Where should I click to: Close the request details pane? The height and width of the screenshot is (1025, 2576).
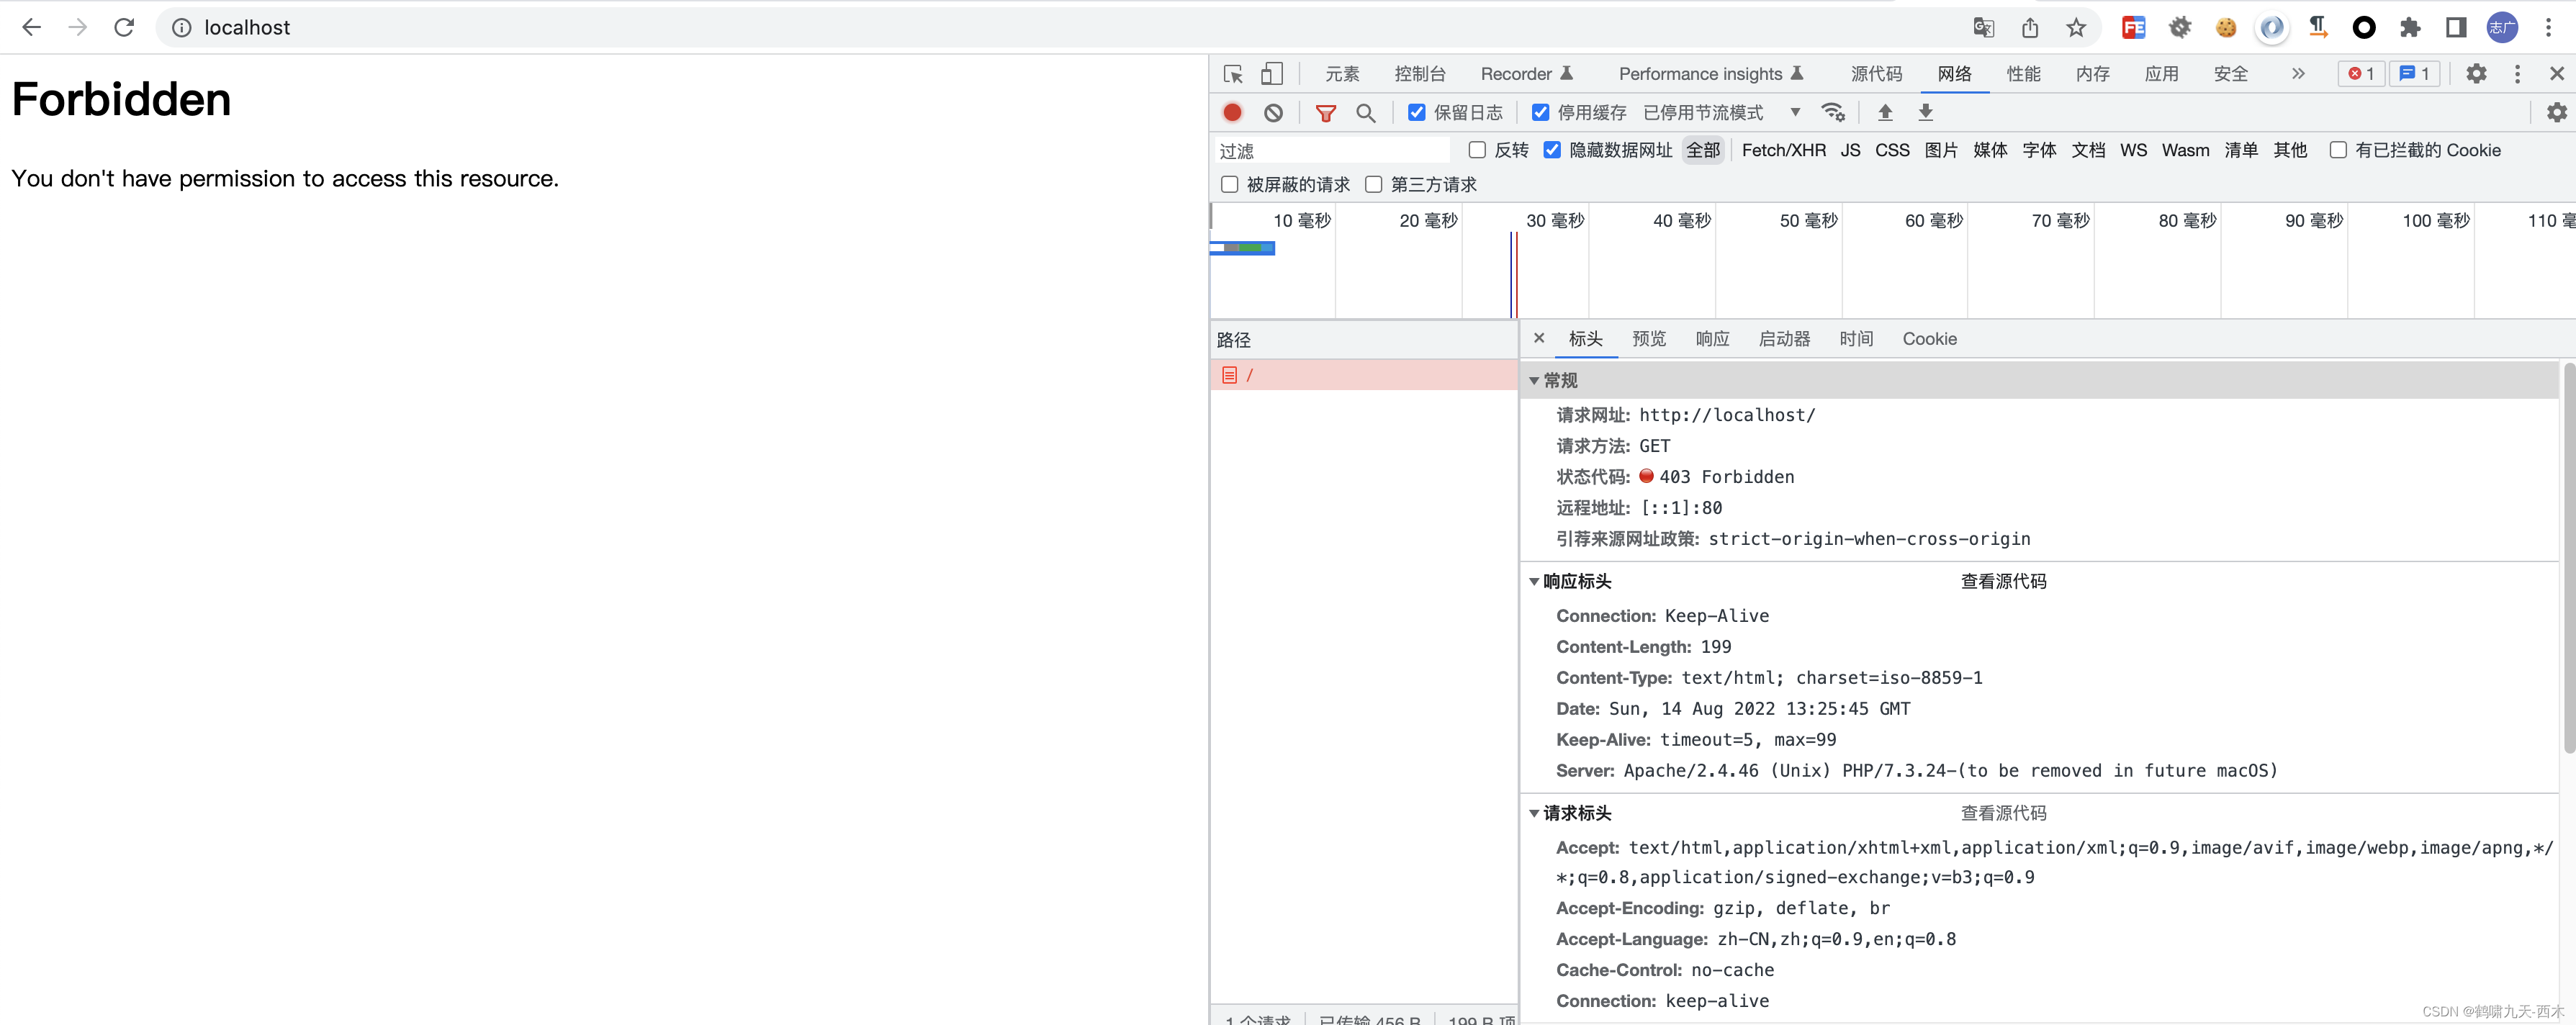(1539, 338)
